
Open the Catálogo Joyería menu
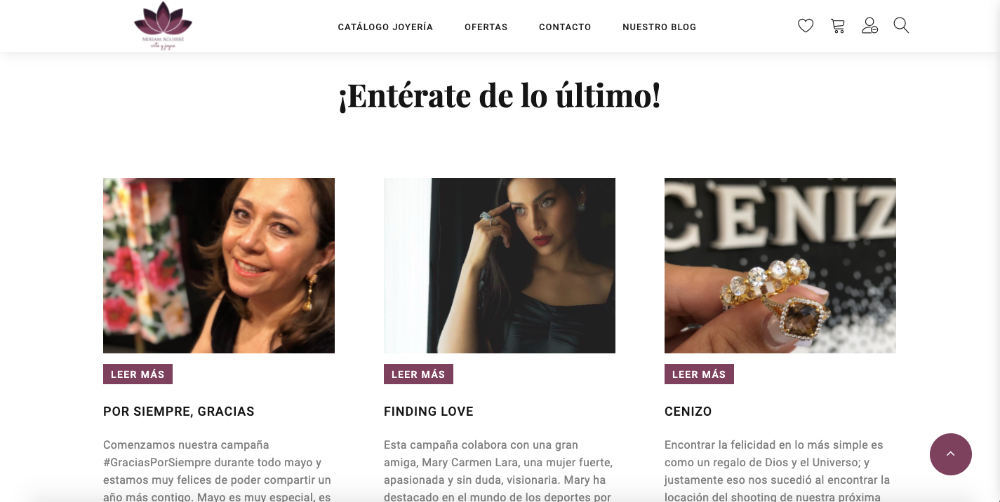[385, 27]
